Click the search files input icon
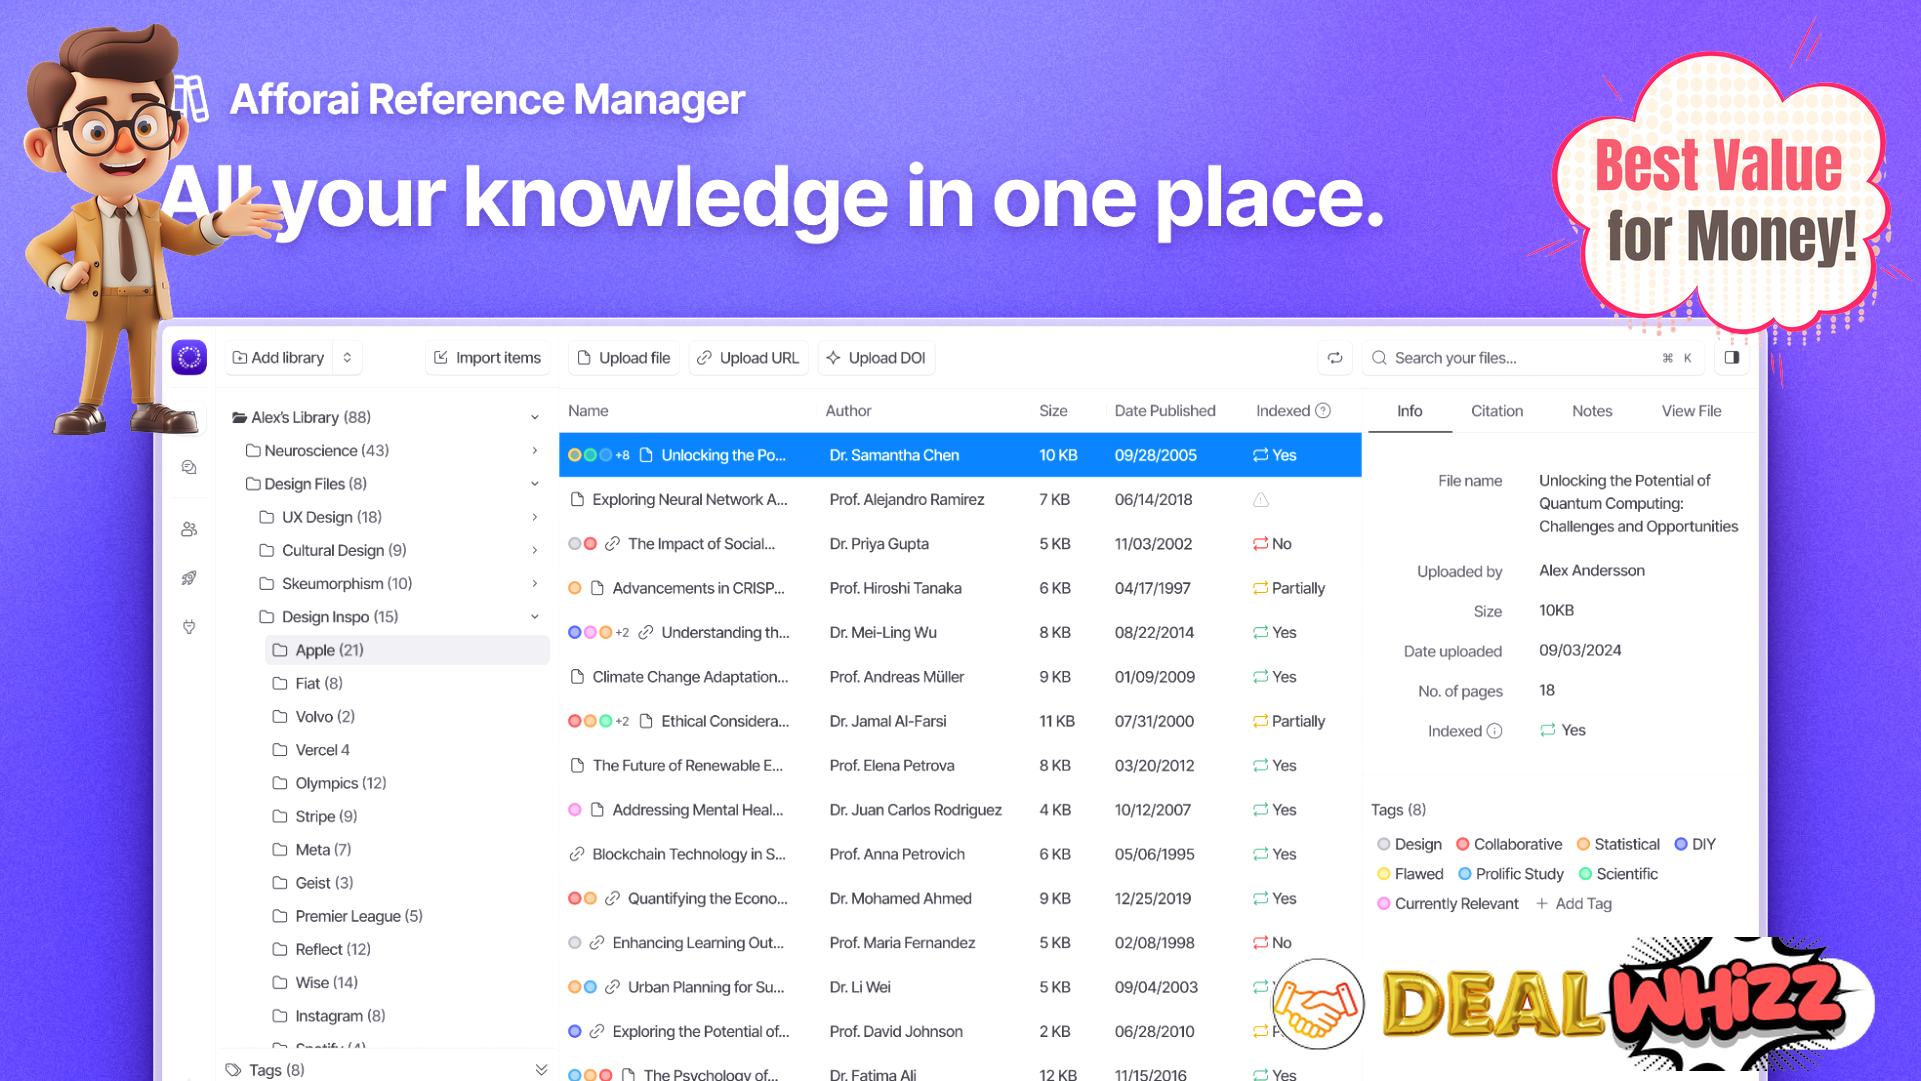The image size is (1921, 1081). pyautogui.click(x=1377, y=358)
